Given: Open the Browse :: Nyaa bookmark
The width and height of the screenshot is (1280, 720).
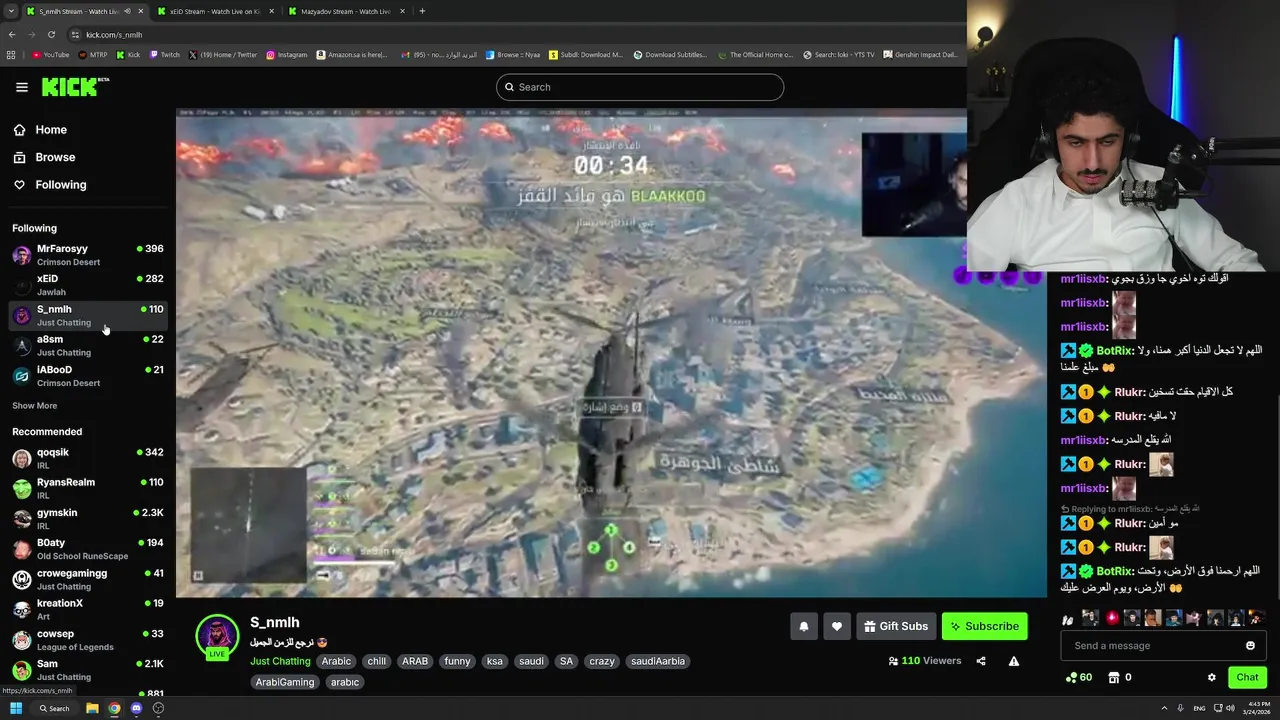Looking at the screenshot, I should pos(512,55).
